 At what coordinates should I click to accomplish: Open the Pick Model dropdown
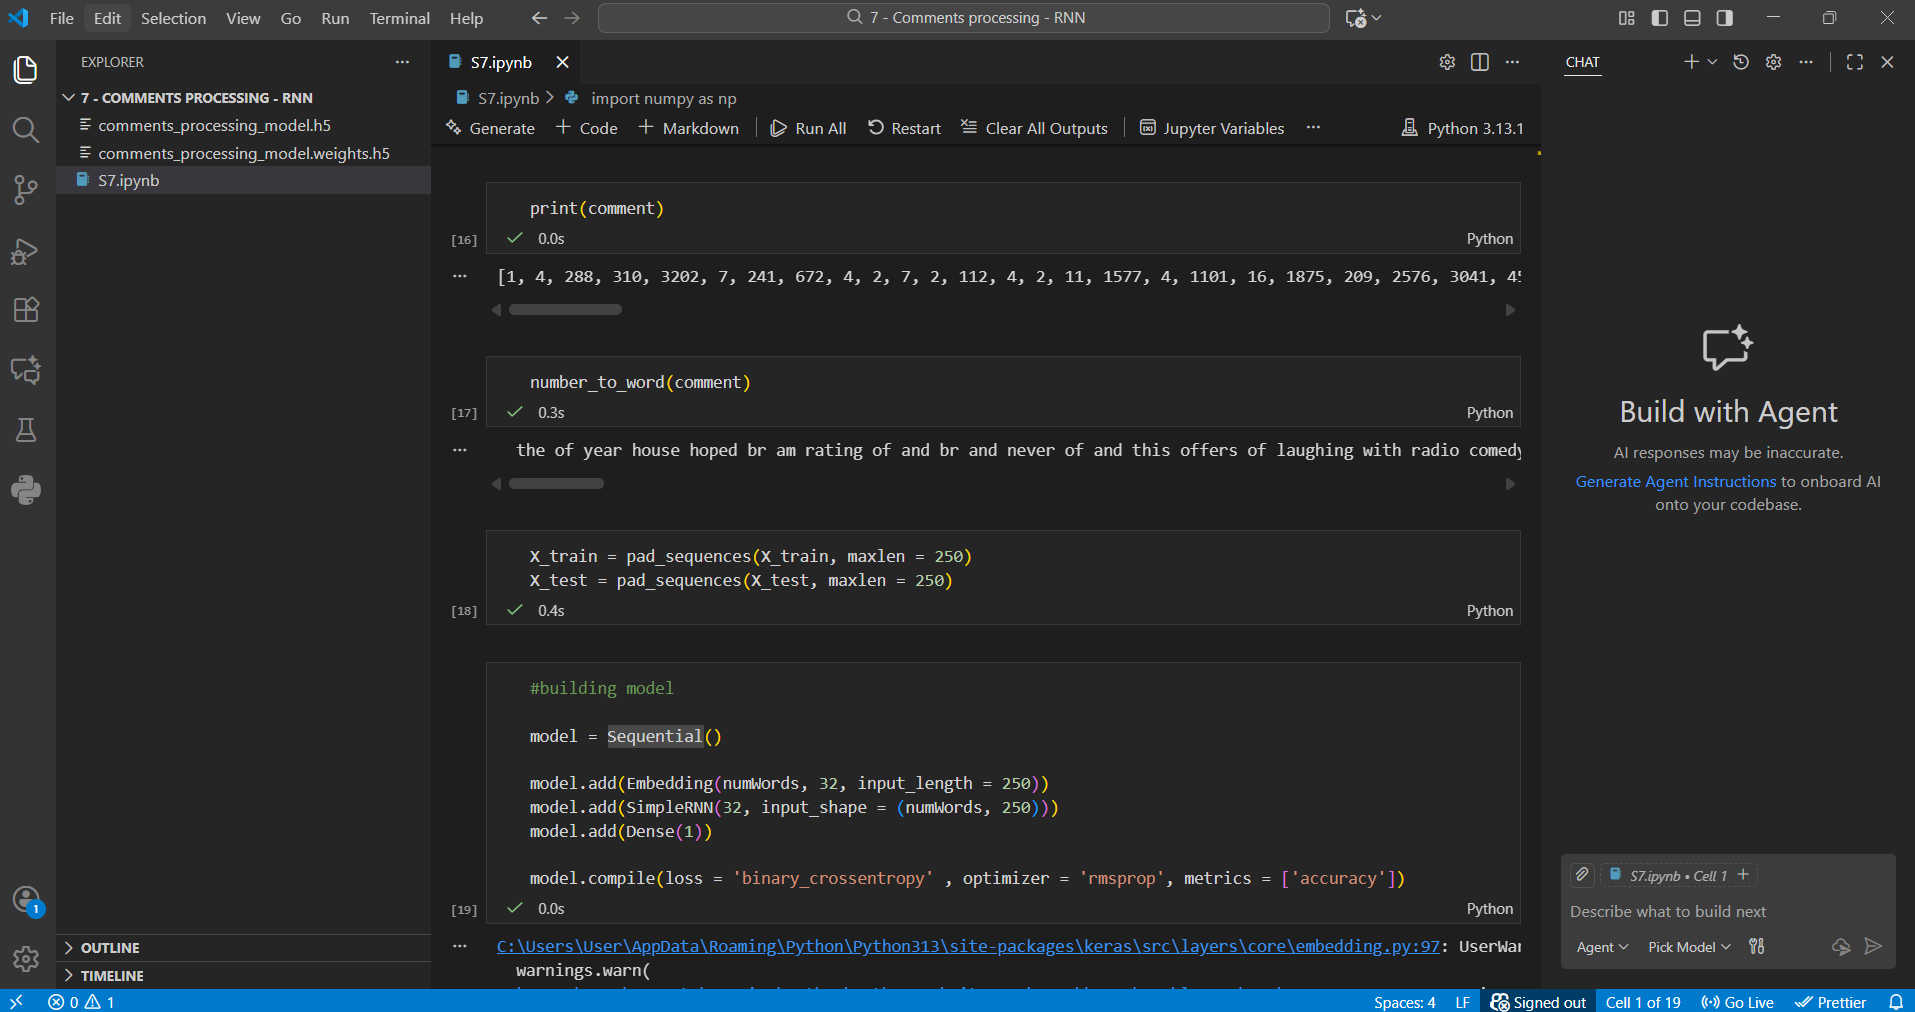(x=1688, y=947)
